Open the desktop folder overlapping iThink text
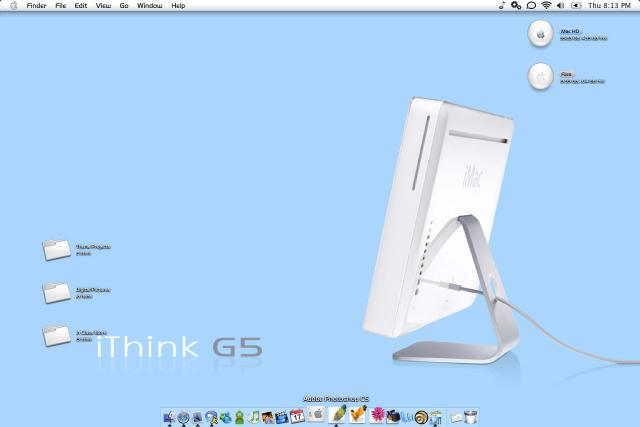 [57, 336]
